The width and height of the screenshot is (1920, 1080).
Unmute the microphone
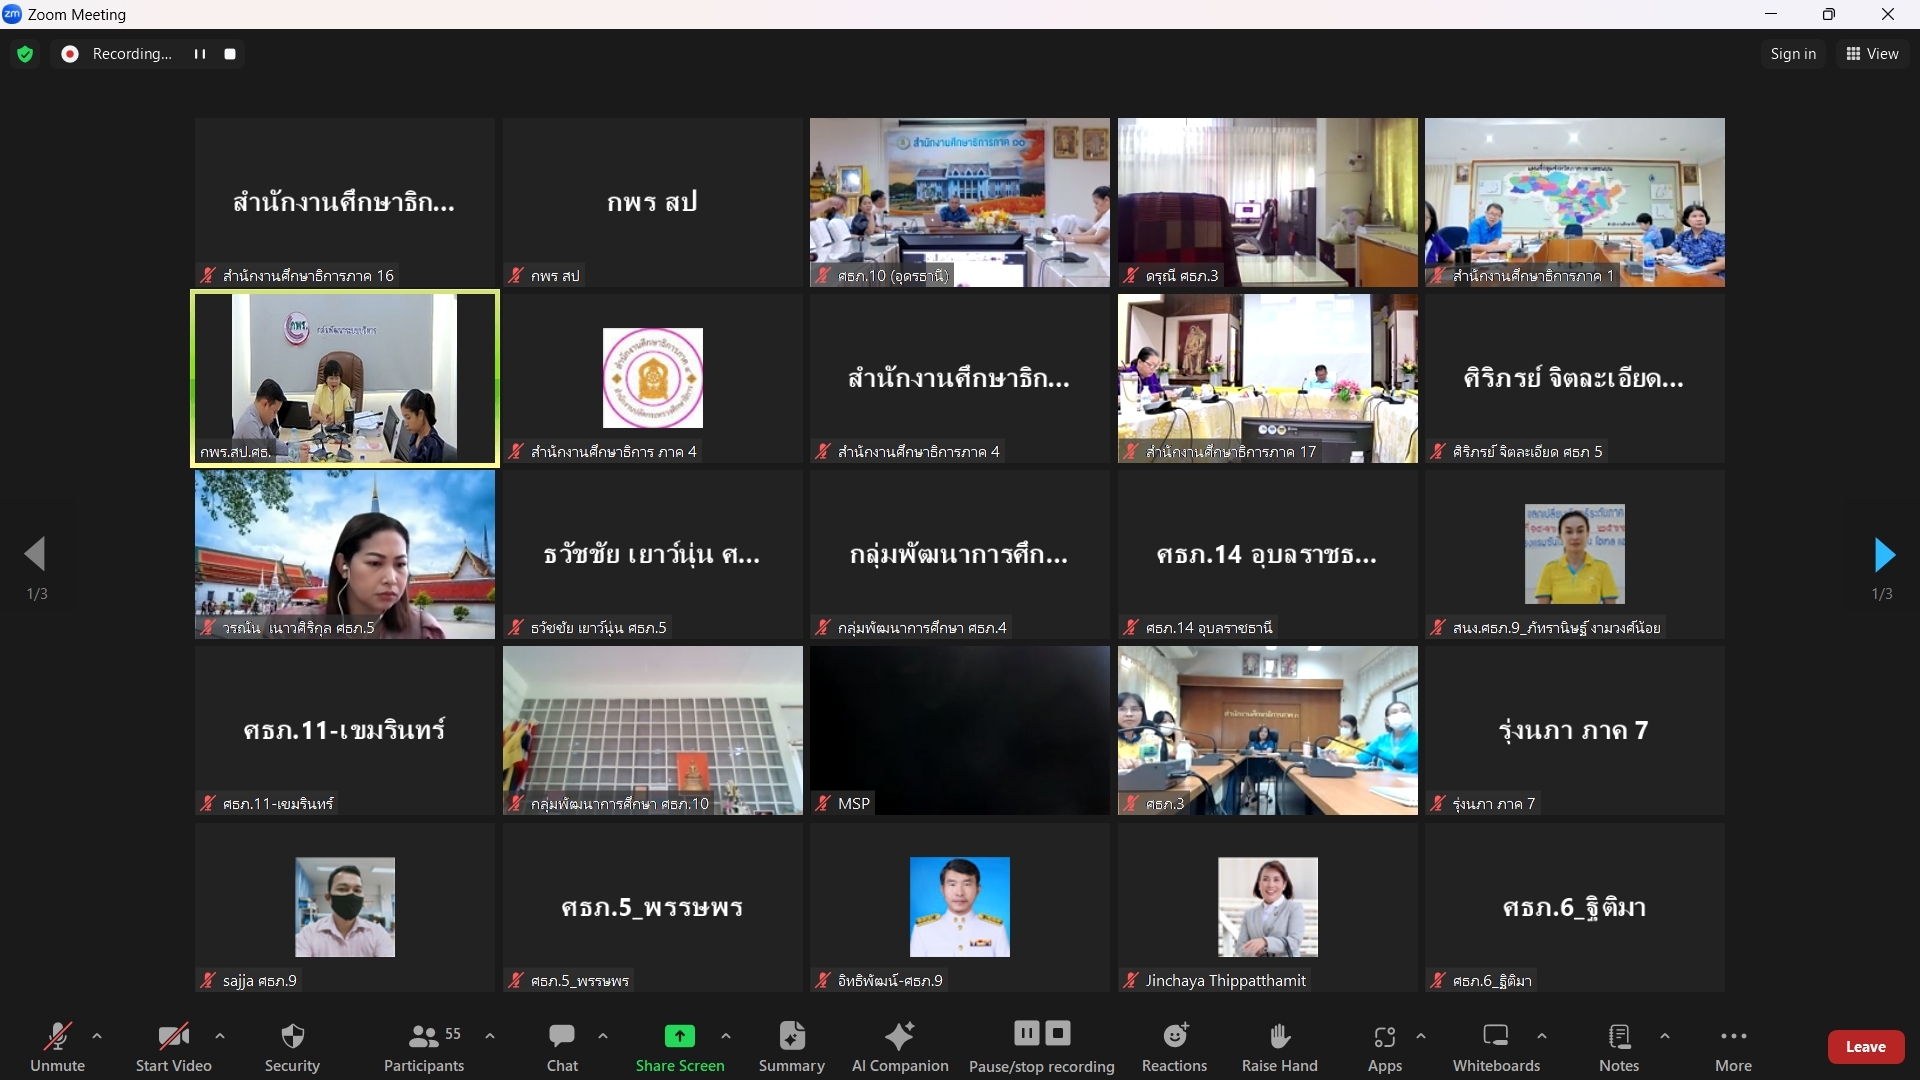tap(57, 1047)
